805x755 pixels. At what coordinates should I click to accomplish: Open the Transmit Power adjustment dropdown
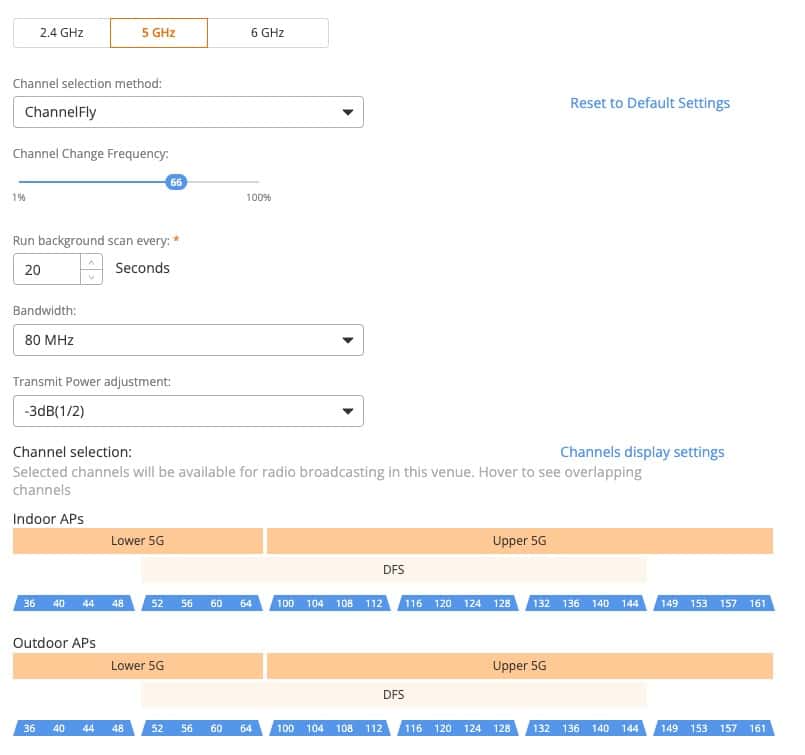(x=188, y=411)
